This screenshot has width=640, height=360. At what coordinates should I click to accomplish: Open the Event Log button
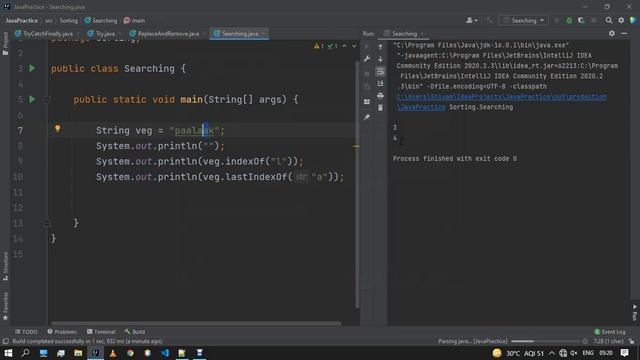[x=610, y=332]
